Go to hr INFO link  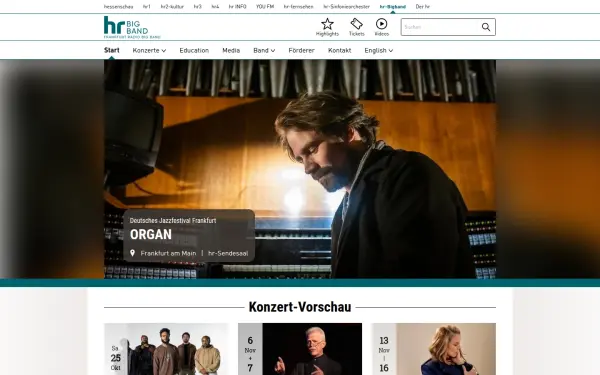pos(238,7)
